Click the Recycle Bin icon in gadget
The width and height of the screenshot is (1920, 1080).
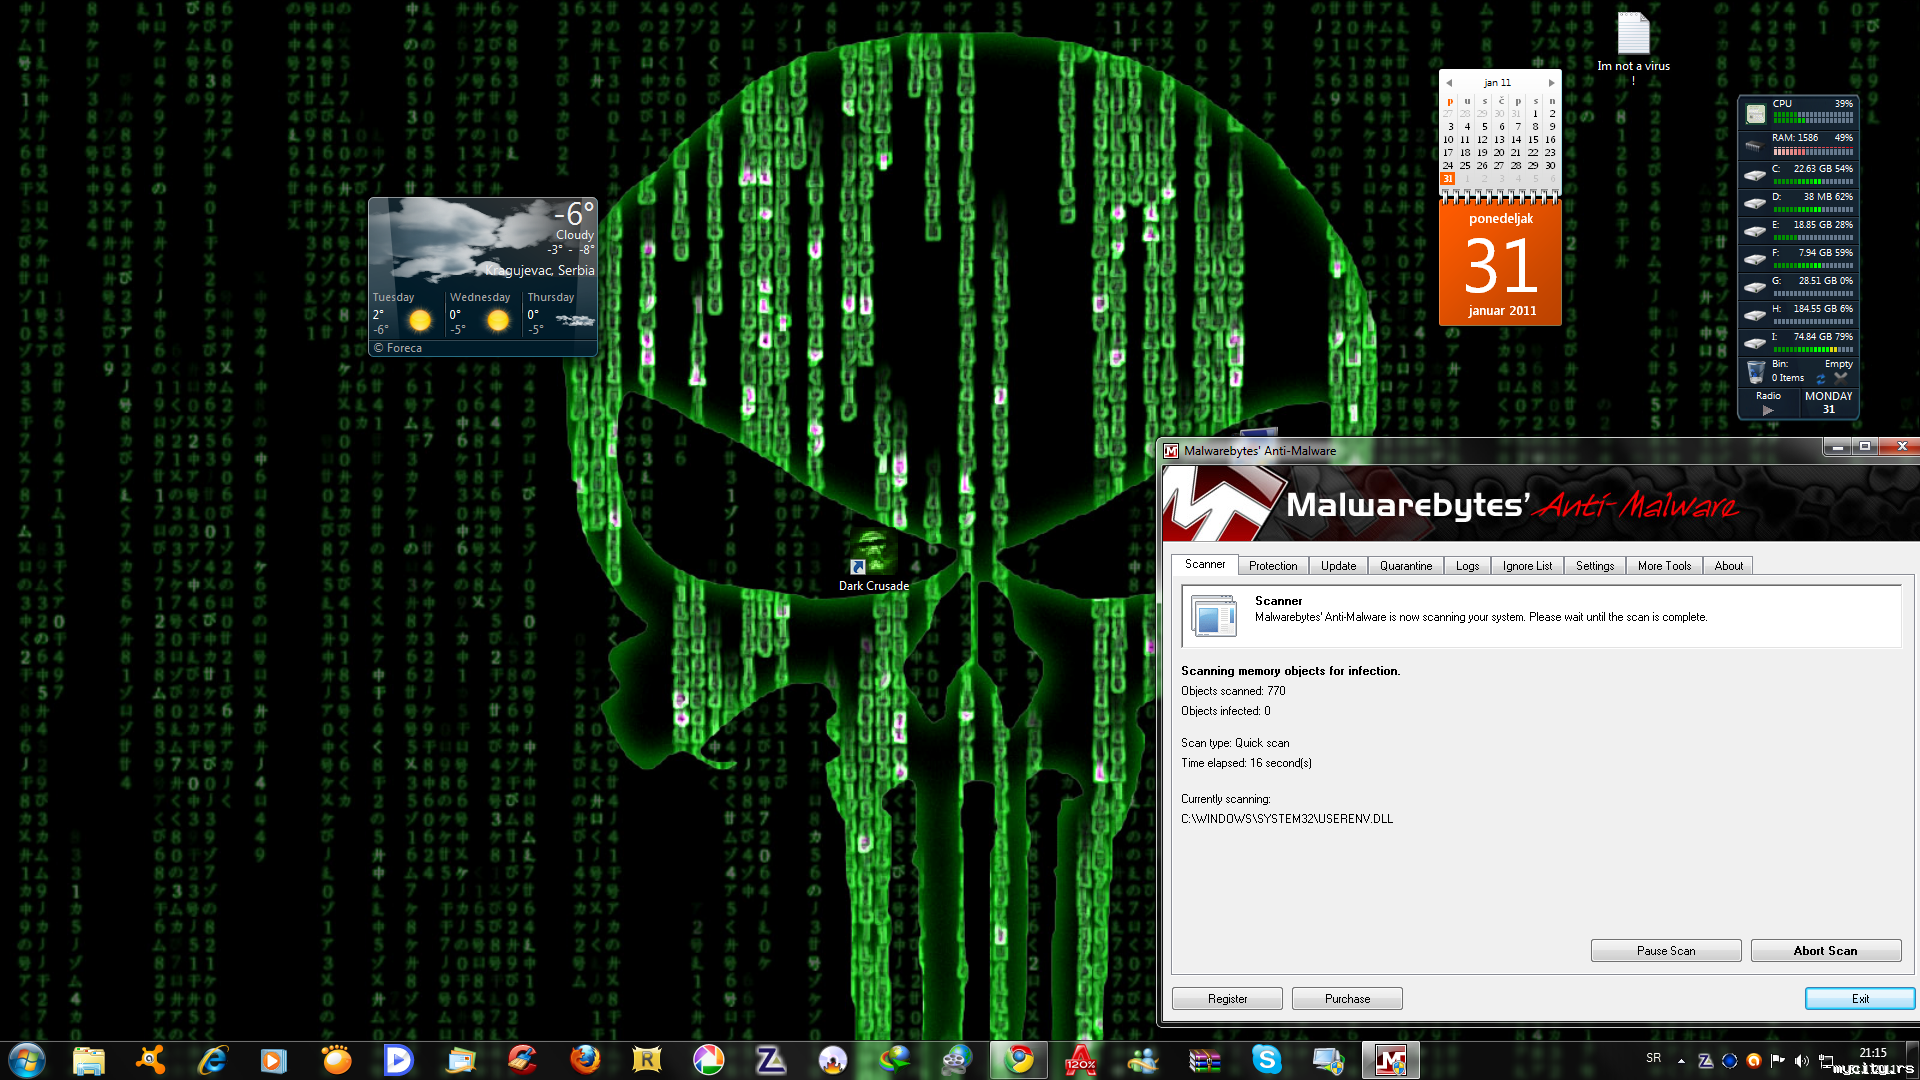pyautogui.click(x=1755, y=372)
